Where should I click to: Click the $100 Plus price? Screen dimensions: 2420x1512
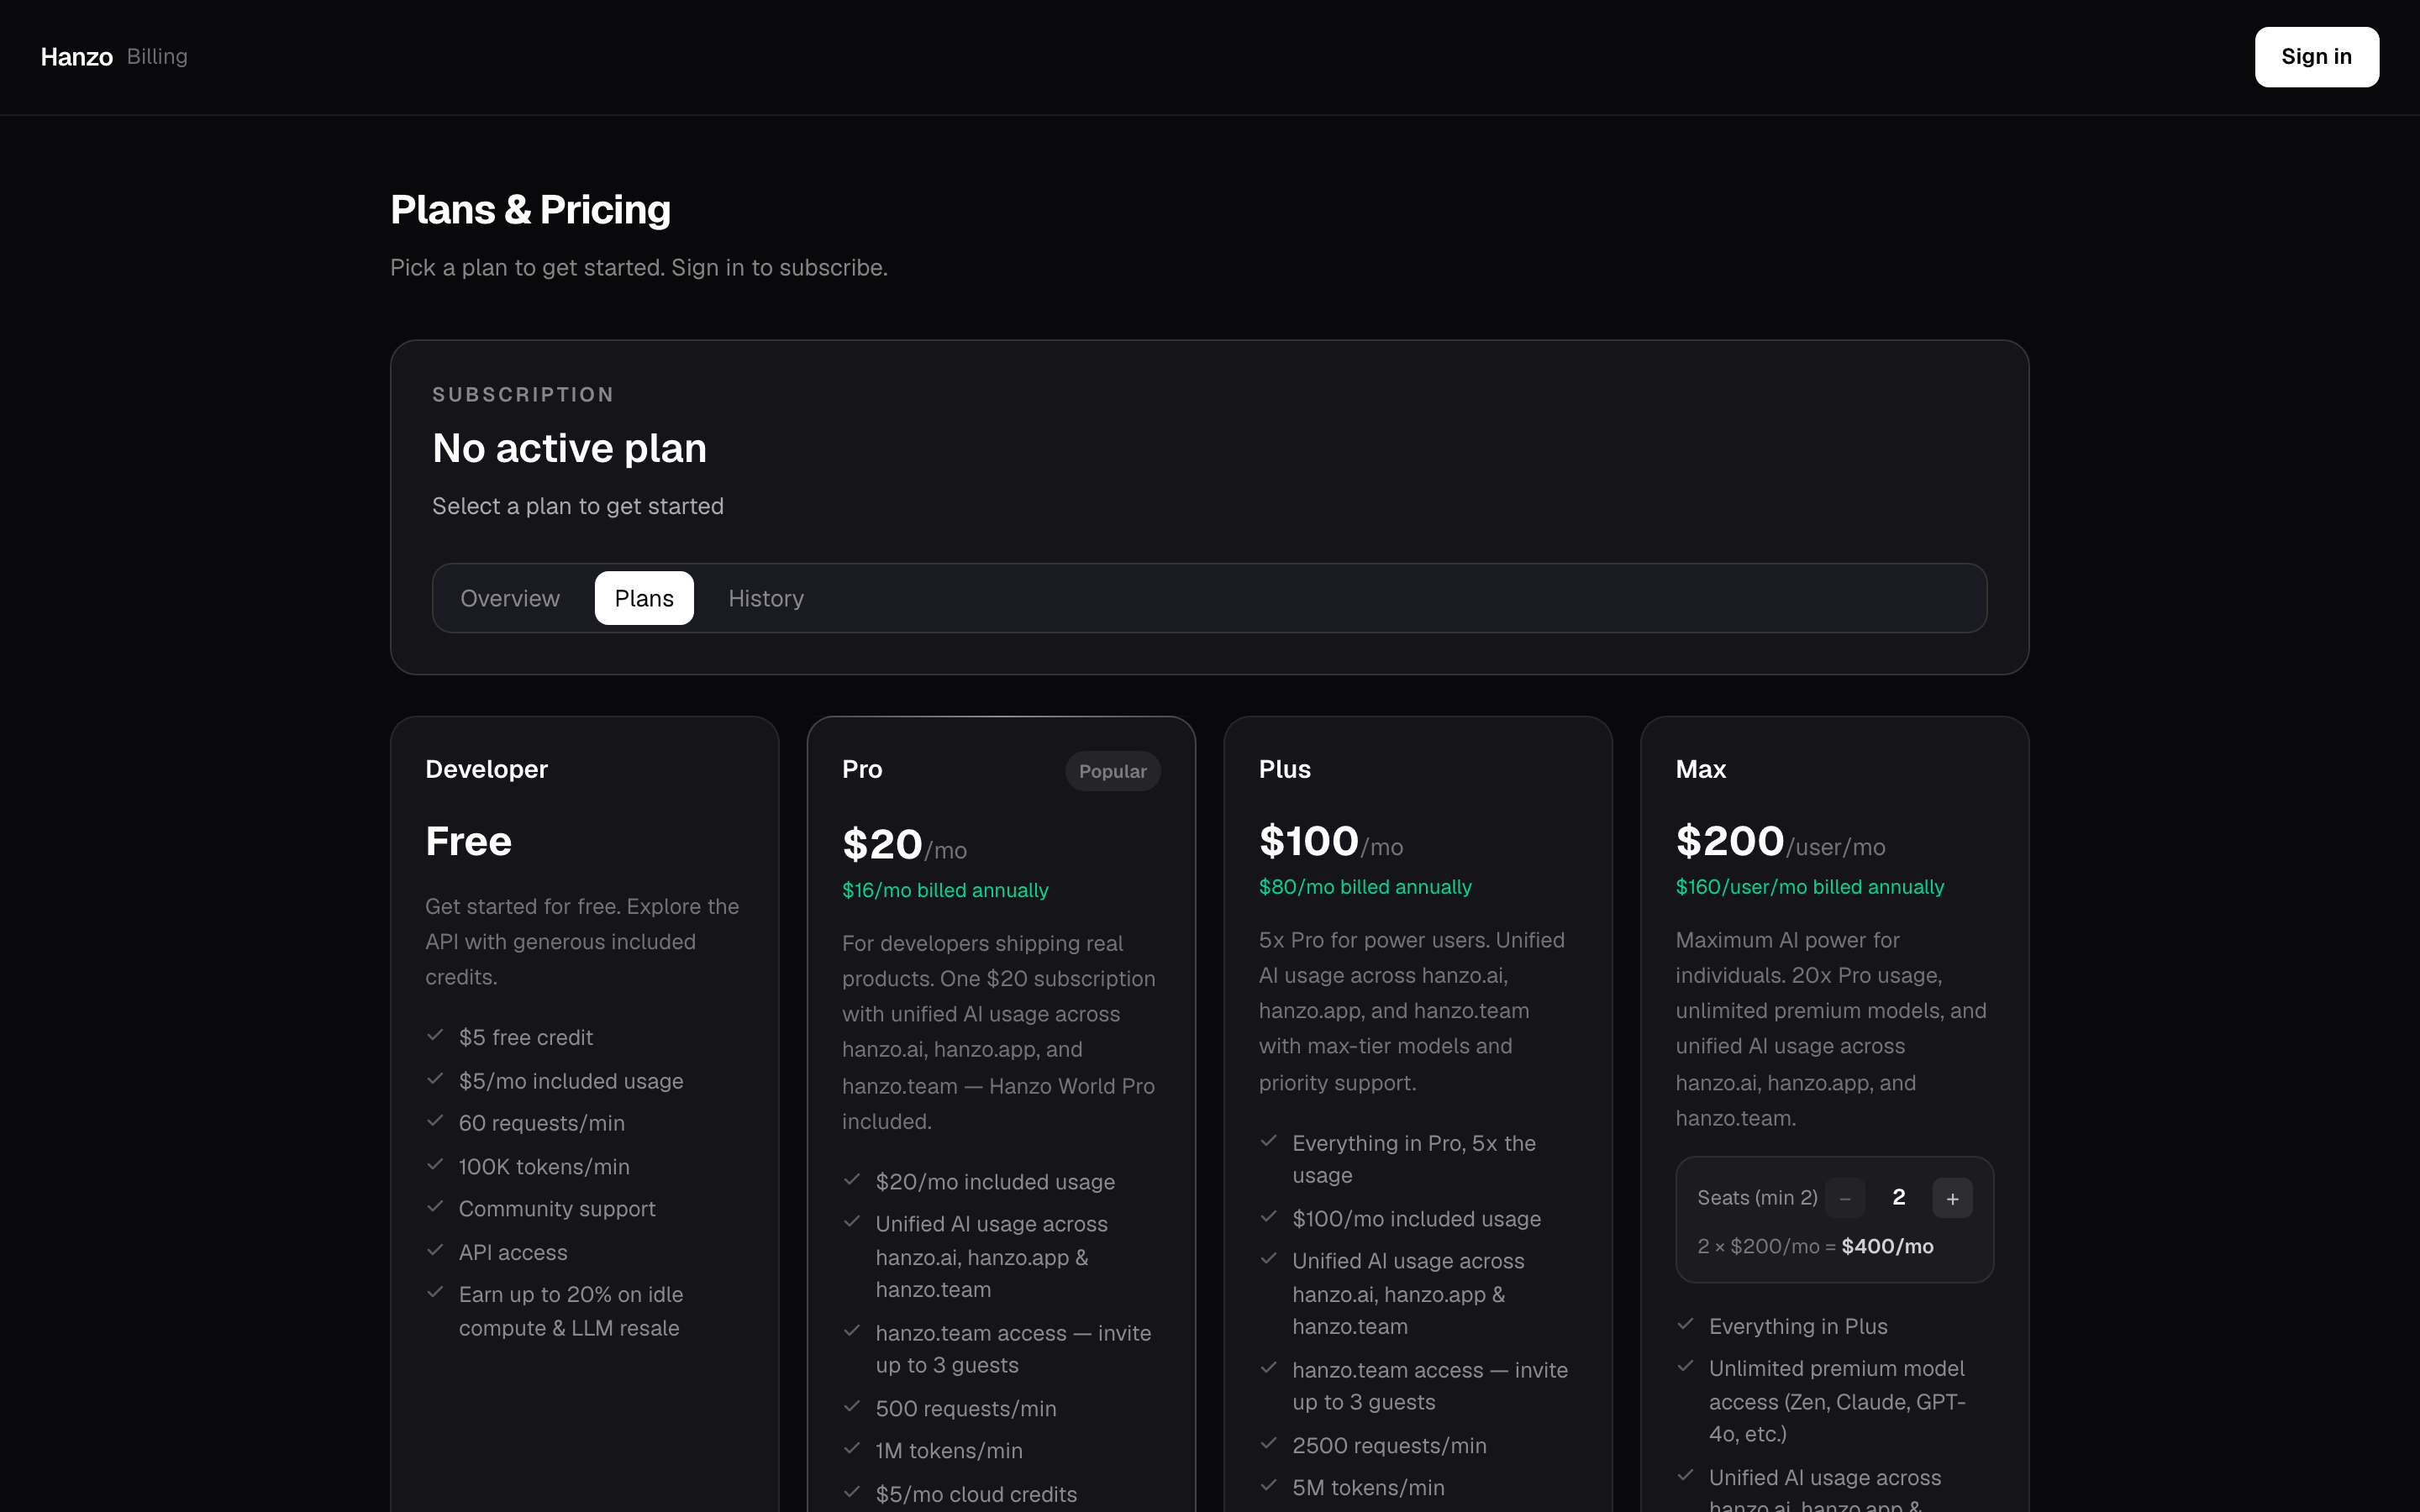click(x=1309, y=841)
